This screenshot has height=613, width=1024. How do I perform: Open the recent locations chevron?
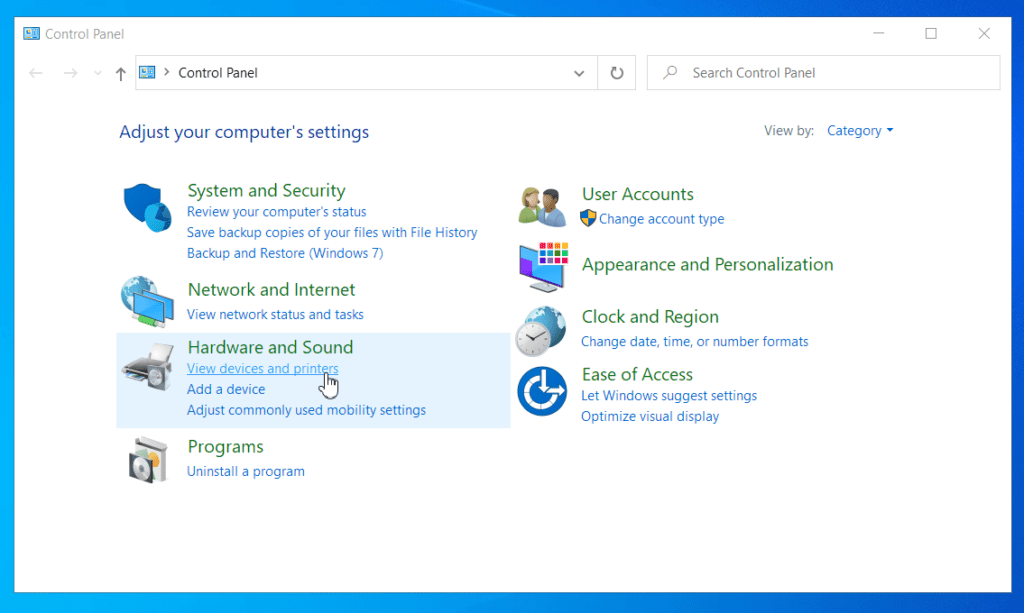[97, 73]
